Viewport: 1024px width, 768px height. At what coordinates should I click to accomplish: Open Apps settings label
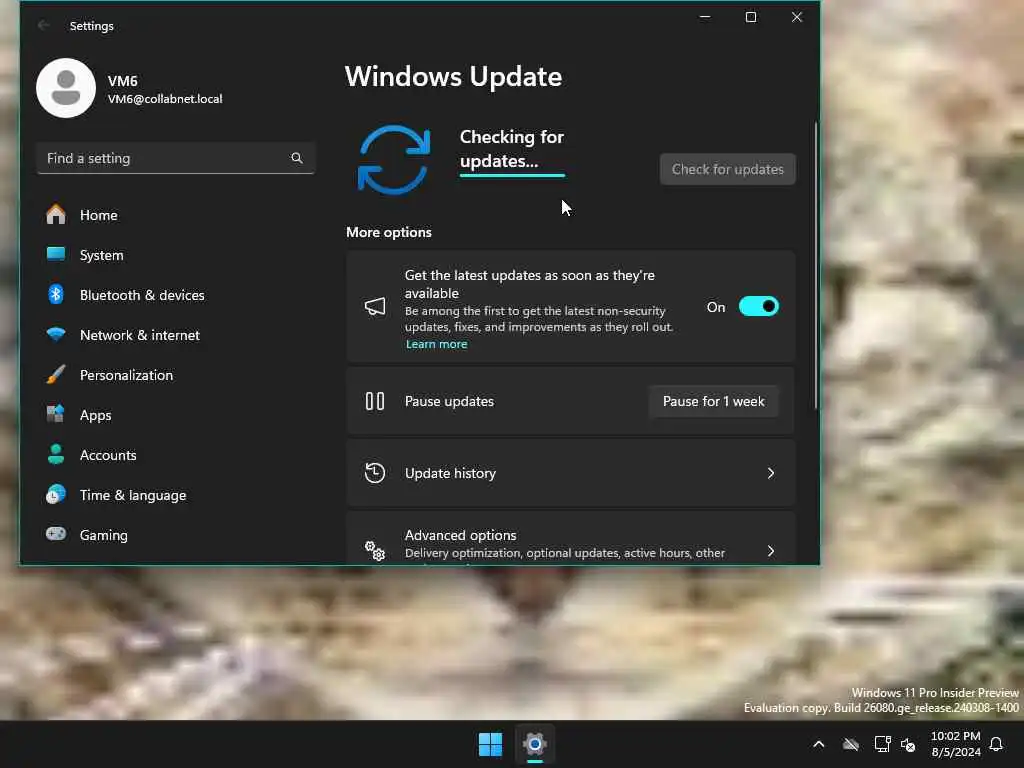(x=95, y=415)
